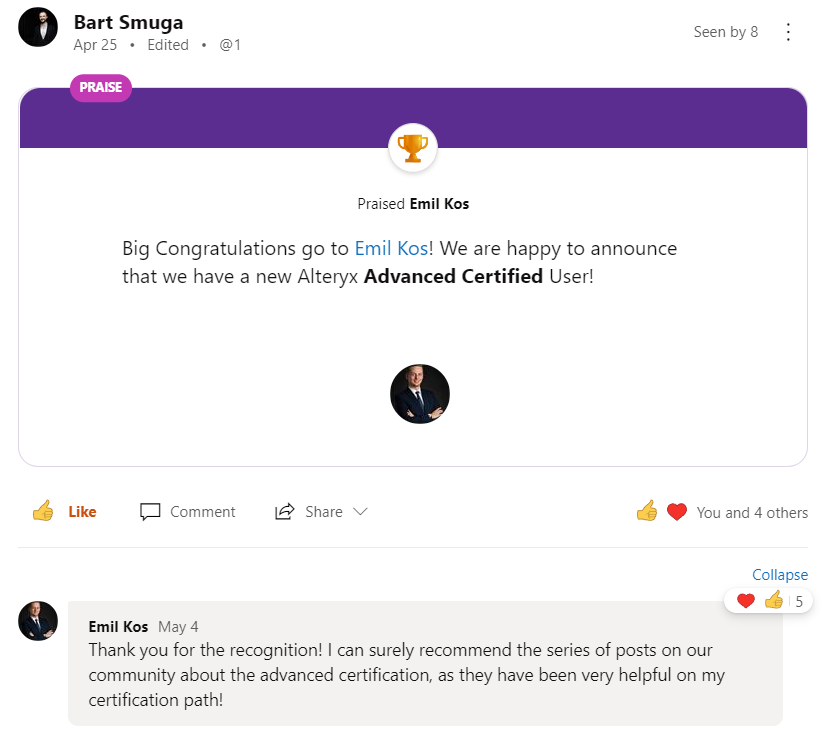The width and height of the screenshot is (825, 733).
Task: Click Bart Smuga's profile avatar
Action: click(39, 28)
